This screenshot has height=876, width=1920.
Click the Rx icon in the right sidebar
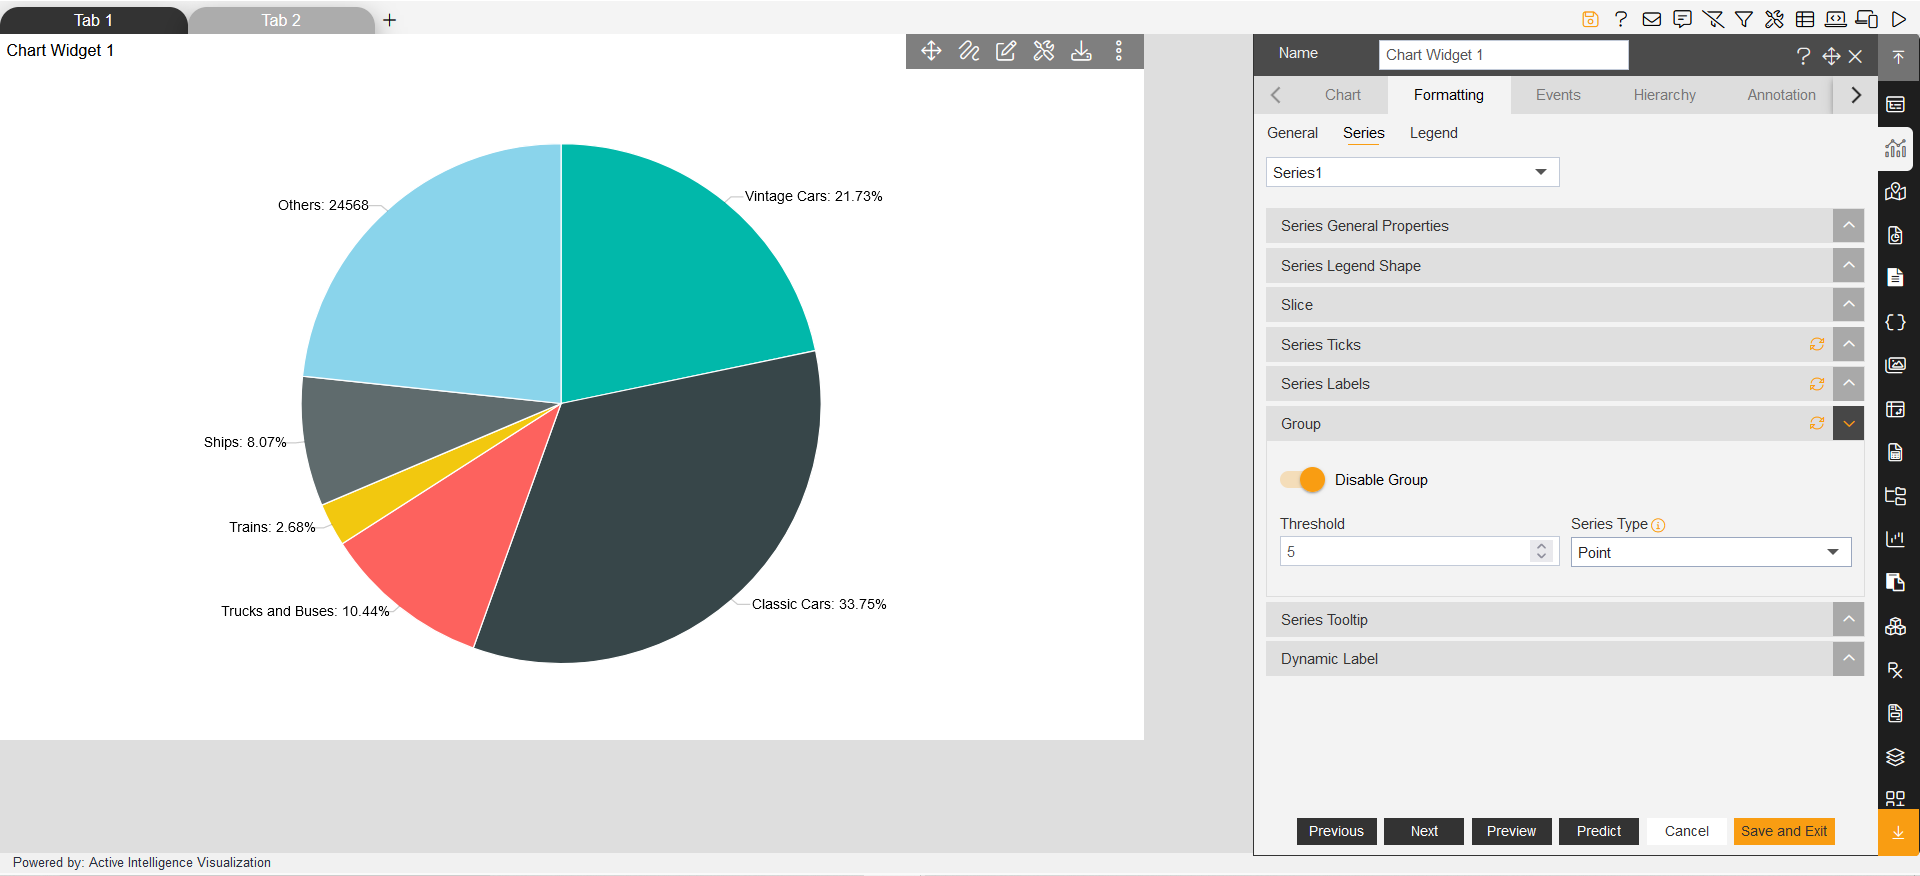point(1895,670)
